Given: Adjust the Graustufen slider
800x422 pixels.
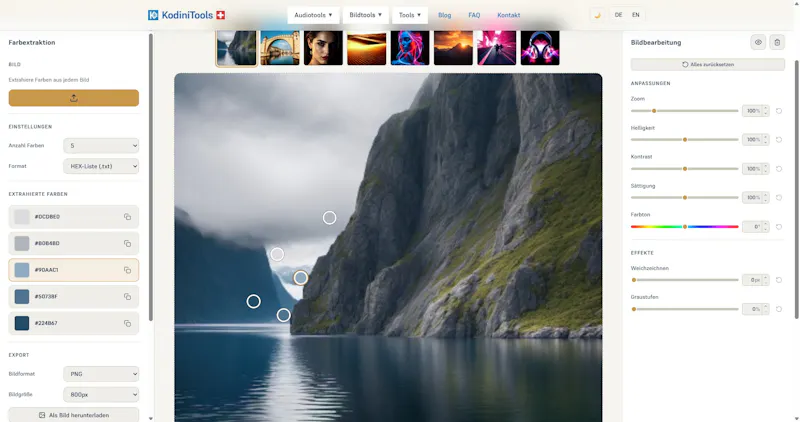Looking at the screenshot, I should click(685, 309).
